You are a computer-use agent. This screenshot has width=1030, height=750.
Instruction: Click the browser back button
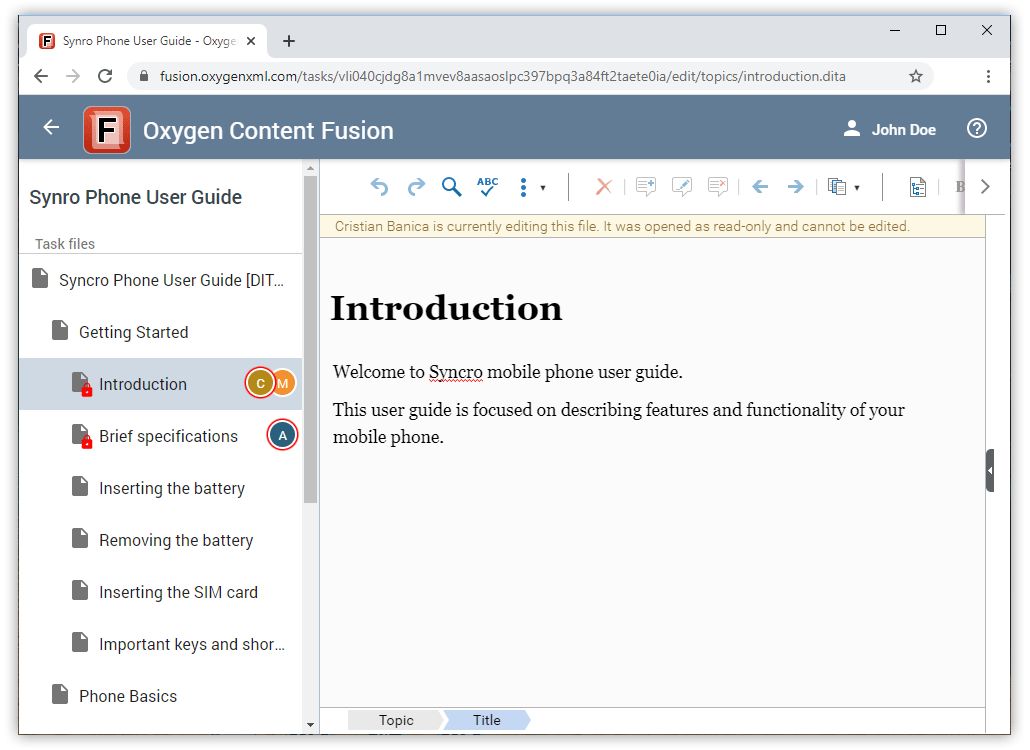pyautogui.click(x=41, y=76)
